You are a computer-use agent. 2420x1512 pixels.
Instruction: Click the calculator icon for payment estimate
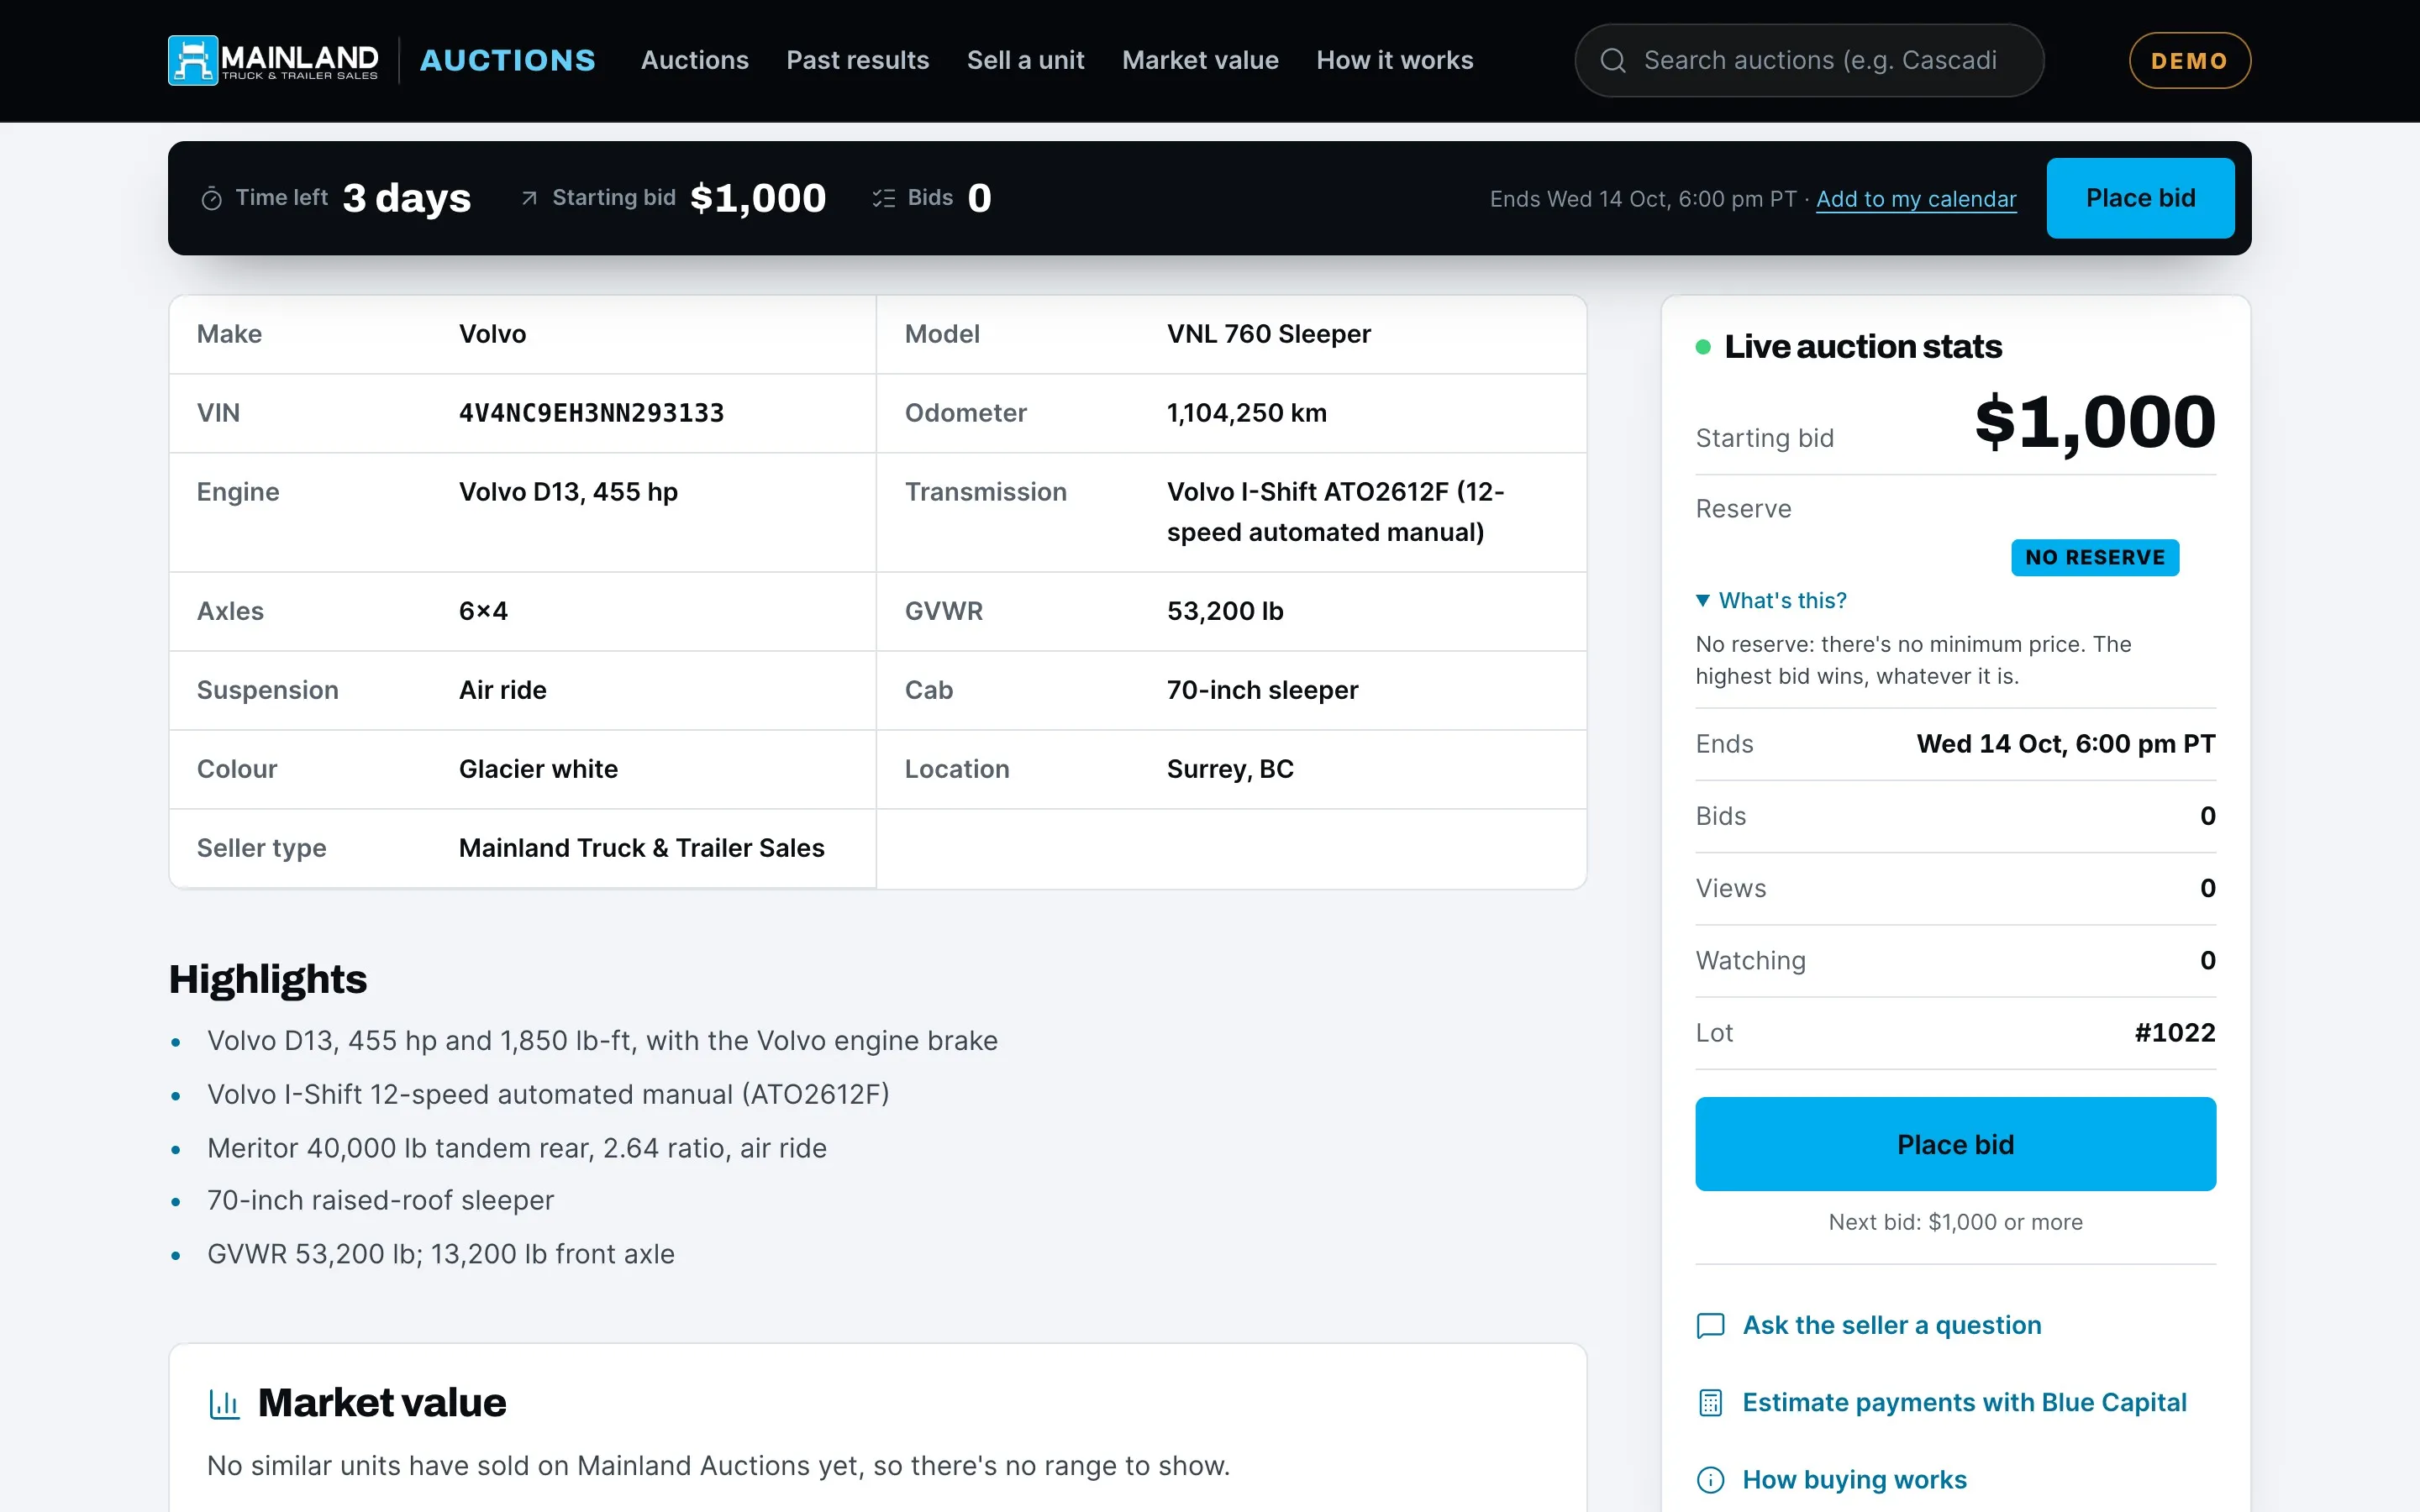[x=1711, y=1403]
